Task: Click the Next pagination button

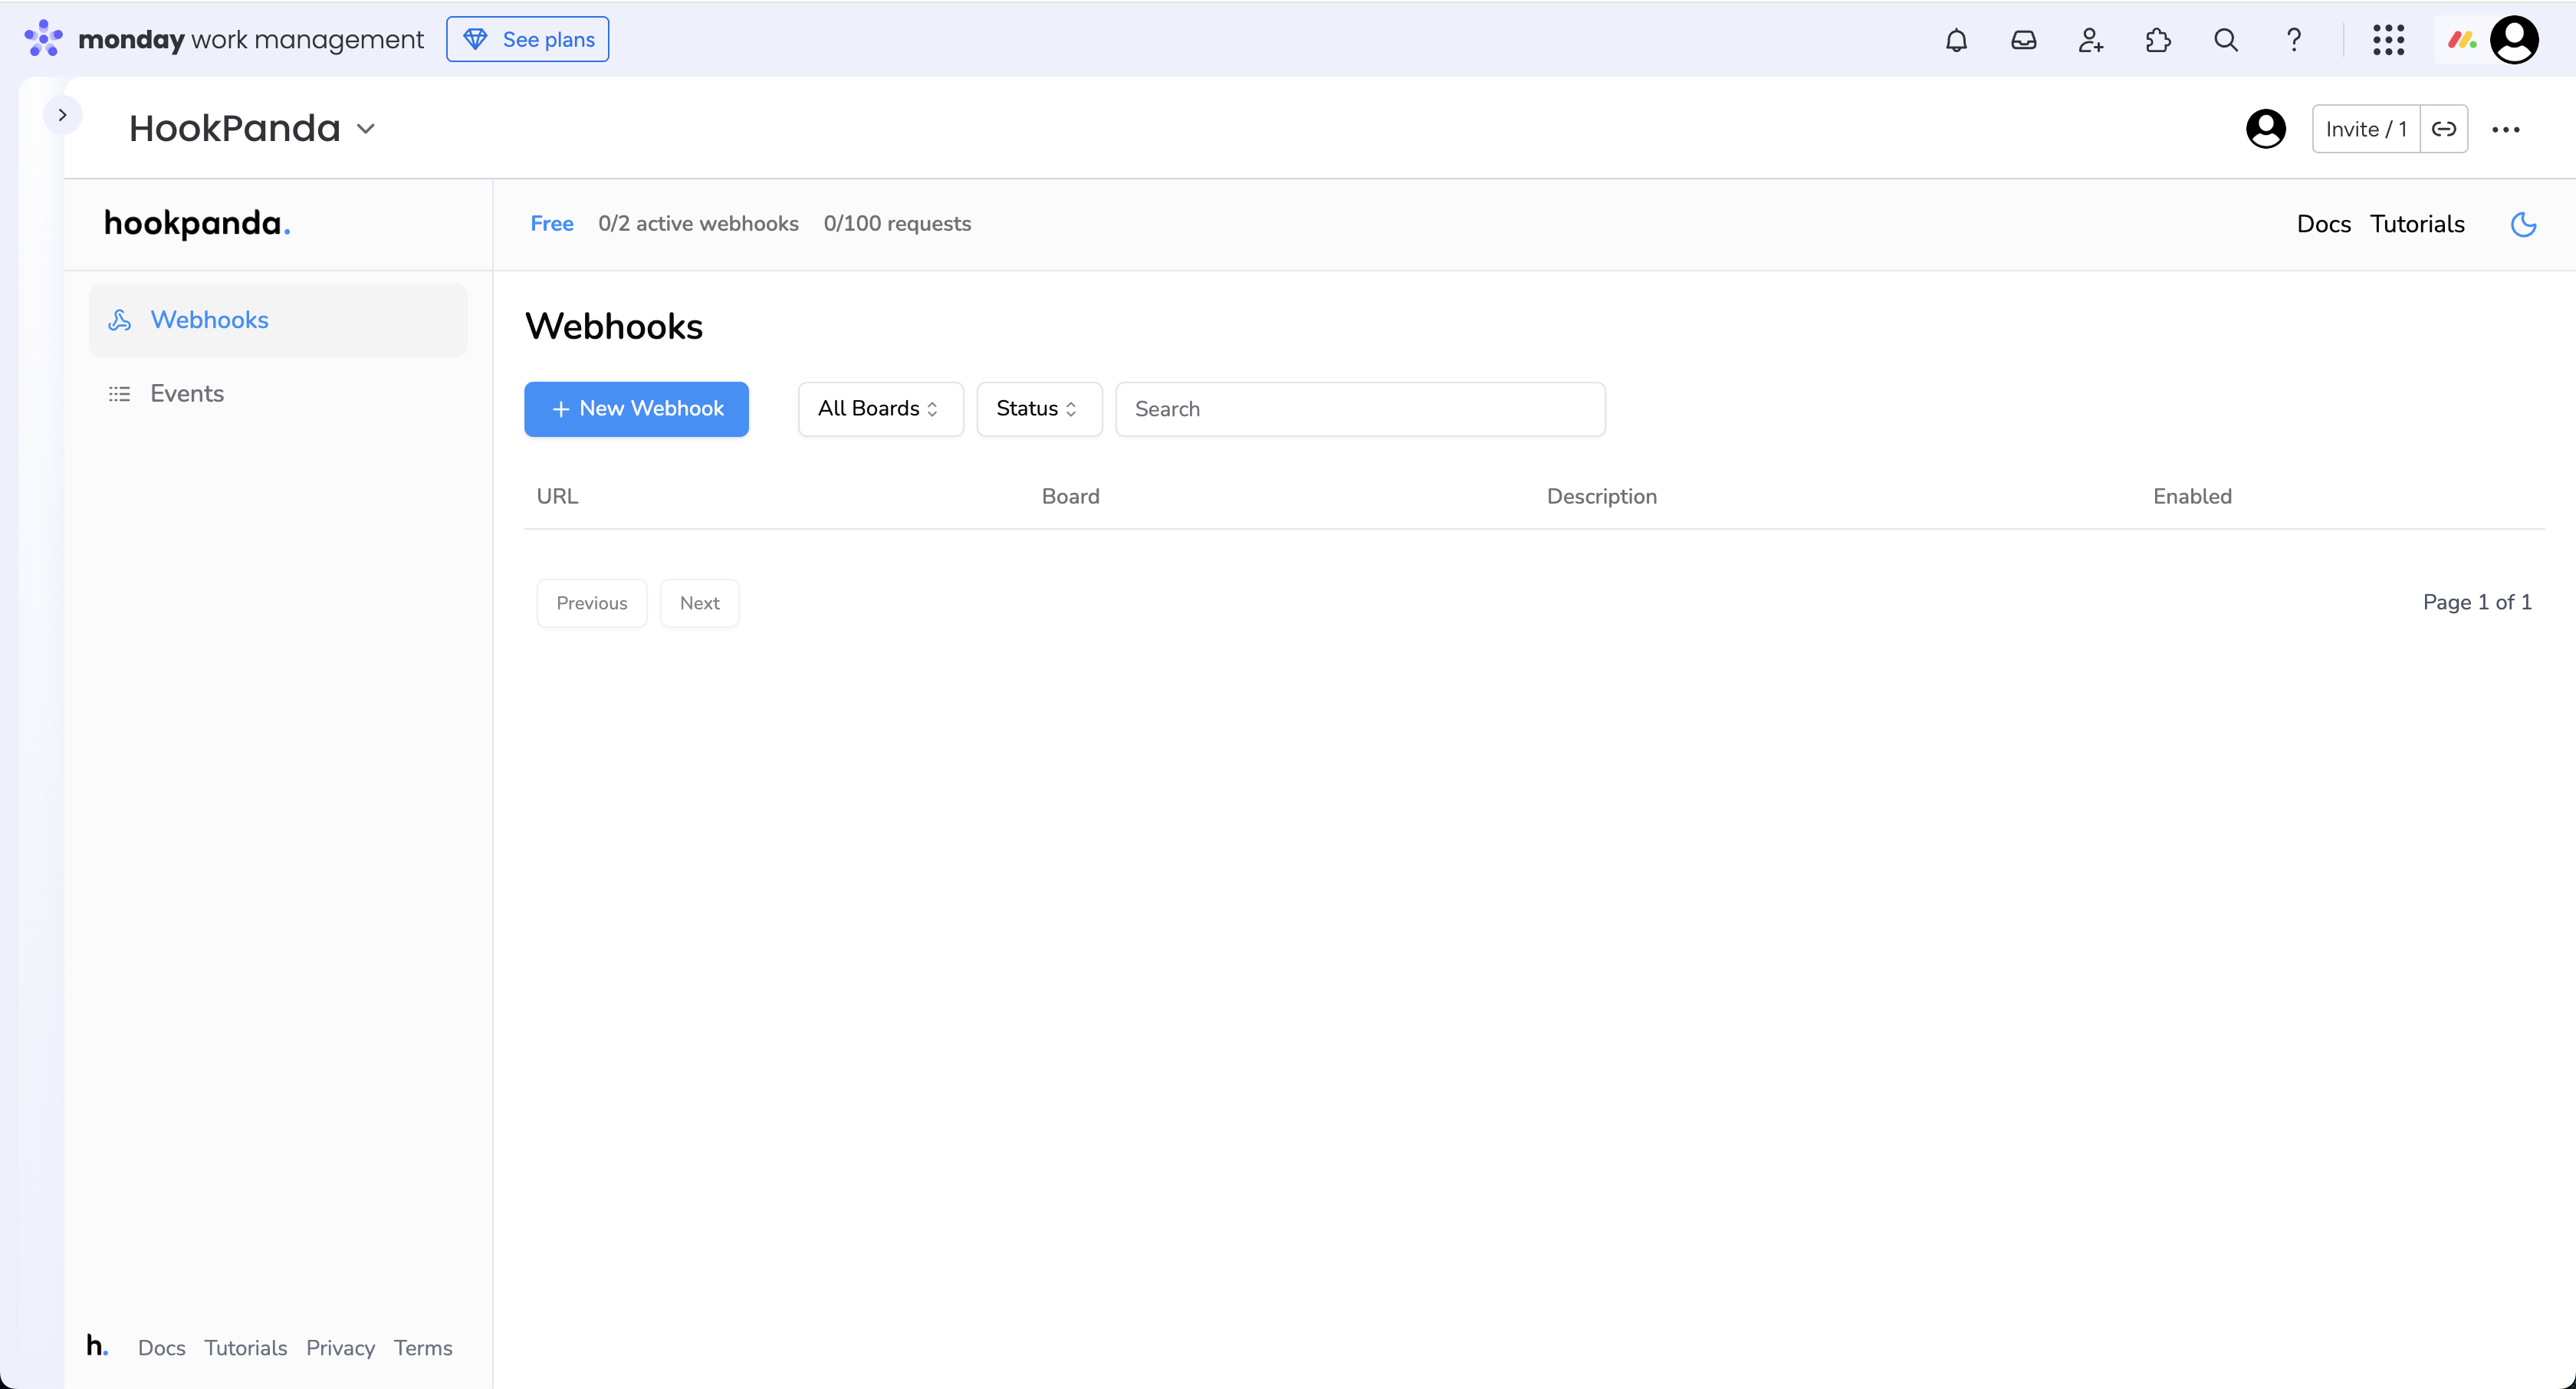Action: 699,603
